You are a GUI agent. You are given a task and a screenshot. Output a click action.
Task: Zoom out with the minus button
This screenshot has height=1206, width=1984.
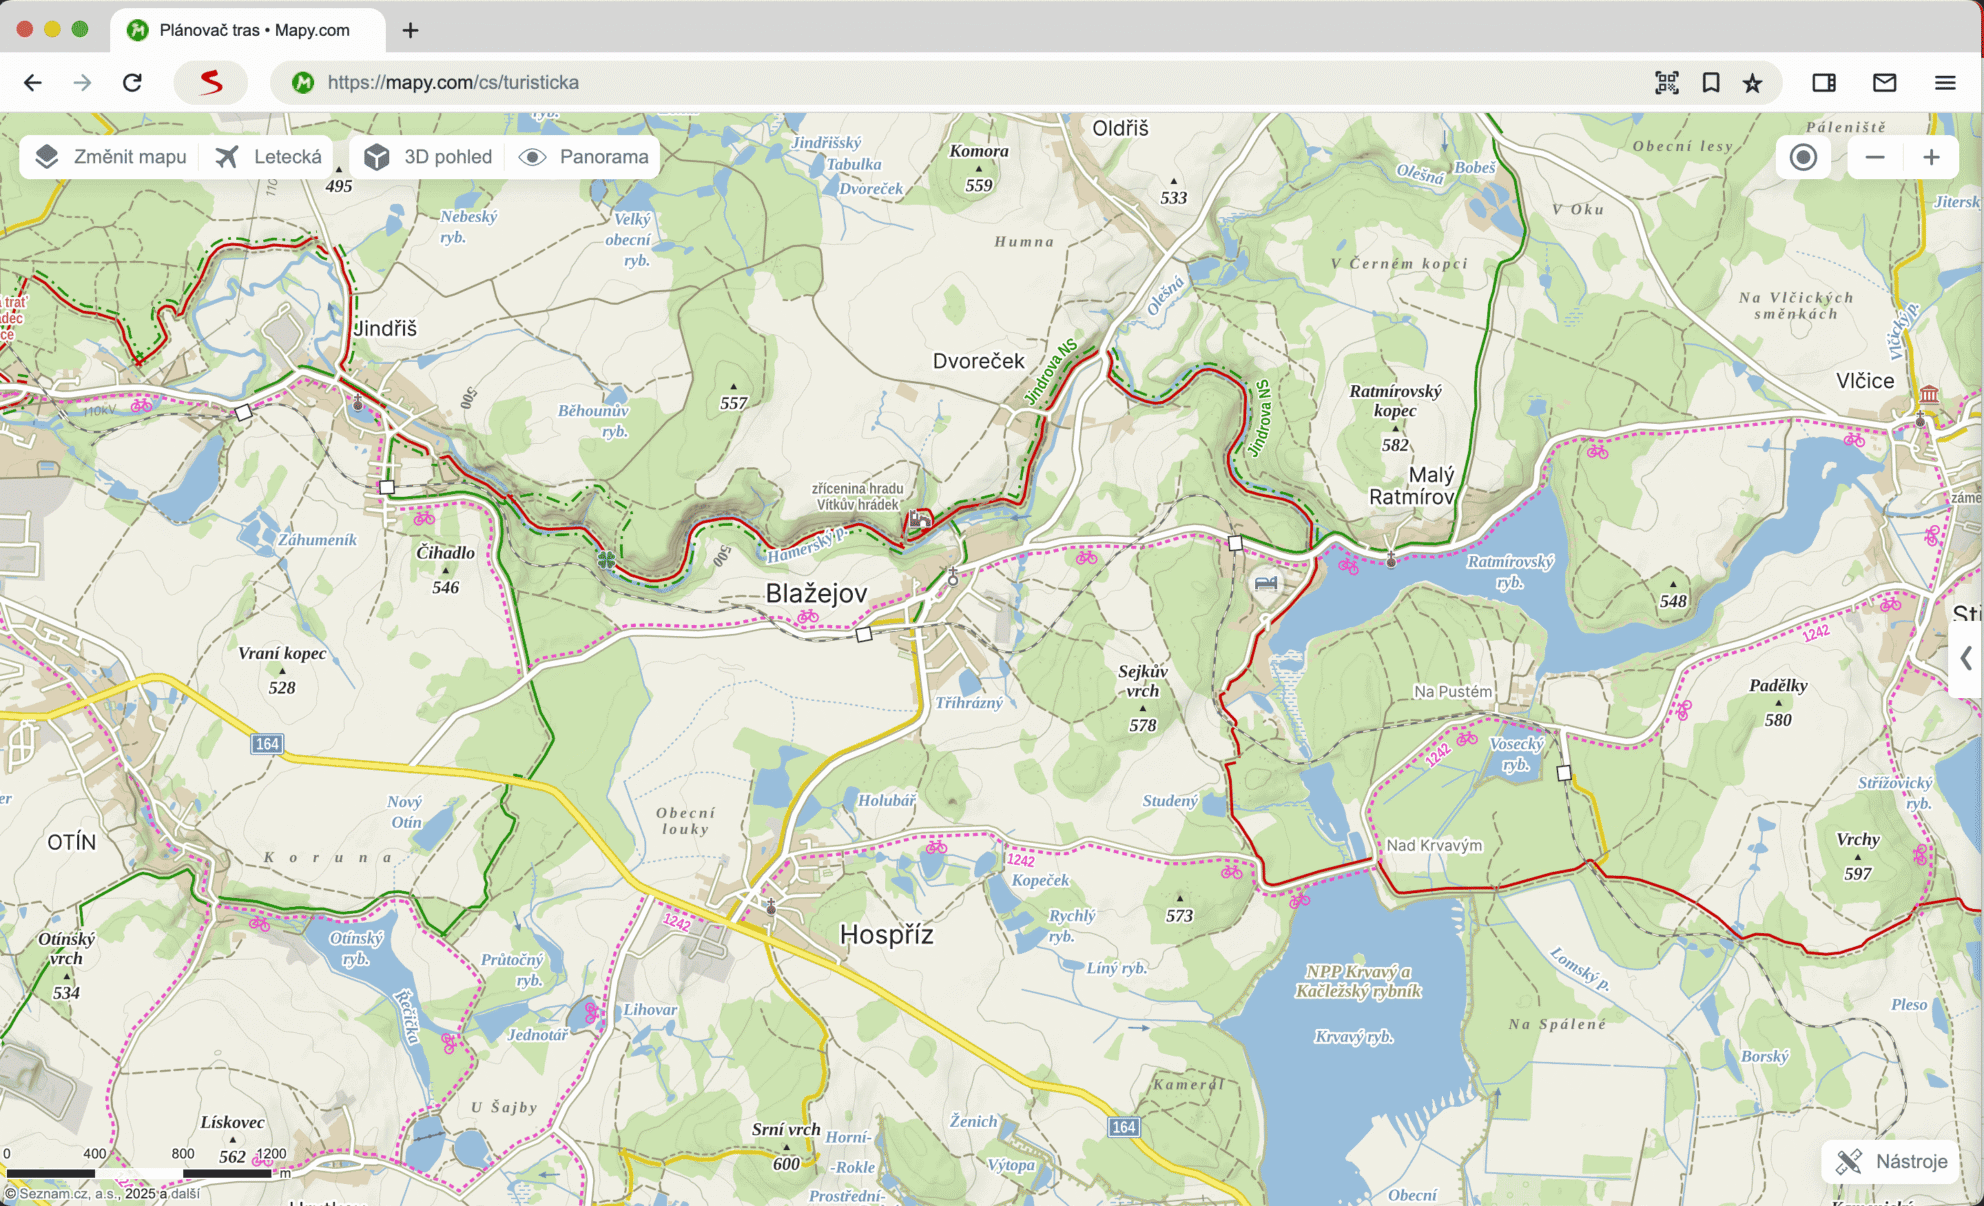pyautogui.click(x=1875, y=158)
